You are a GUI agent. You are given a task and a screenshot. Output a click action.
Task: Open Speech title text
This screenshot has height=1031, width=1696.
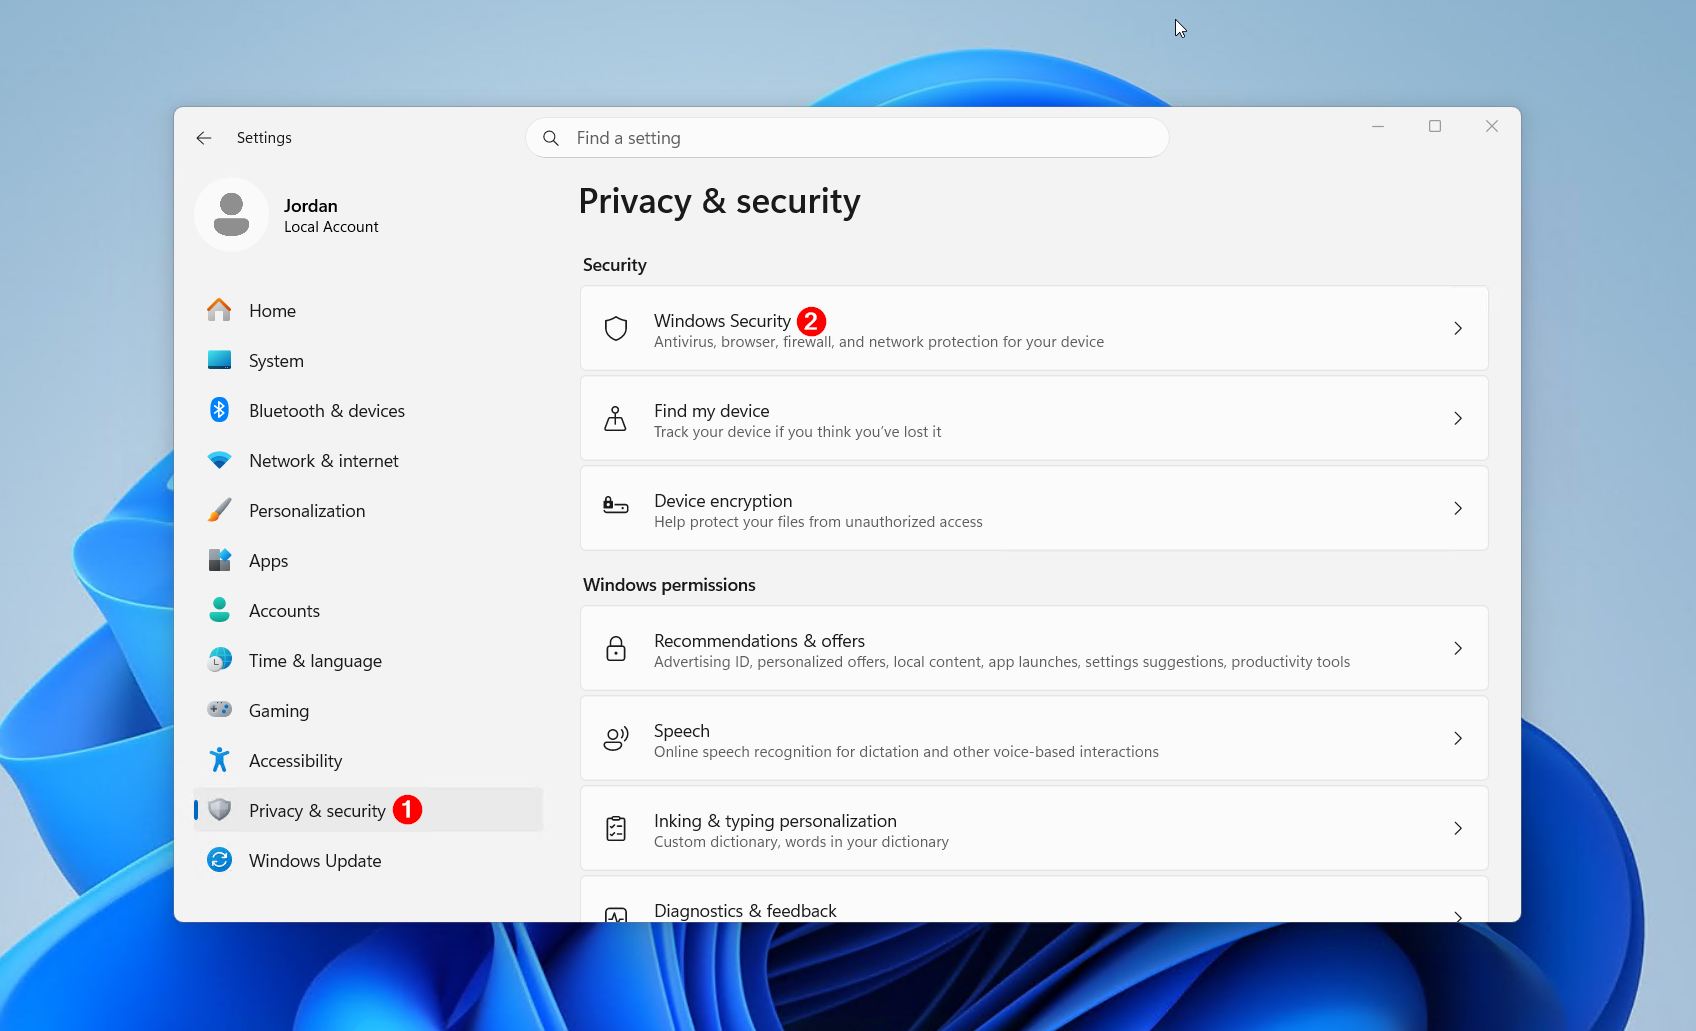pos(682,731)
